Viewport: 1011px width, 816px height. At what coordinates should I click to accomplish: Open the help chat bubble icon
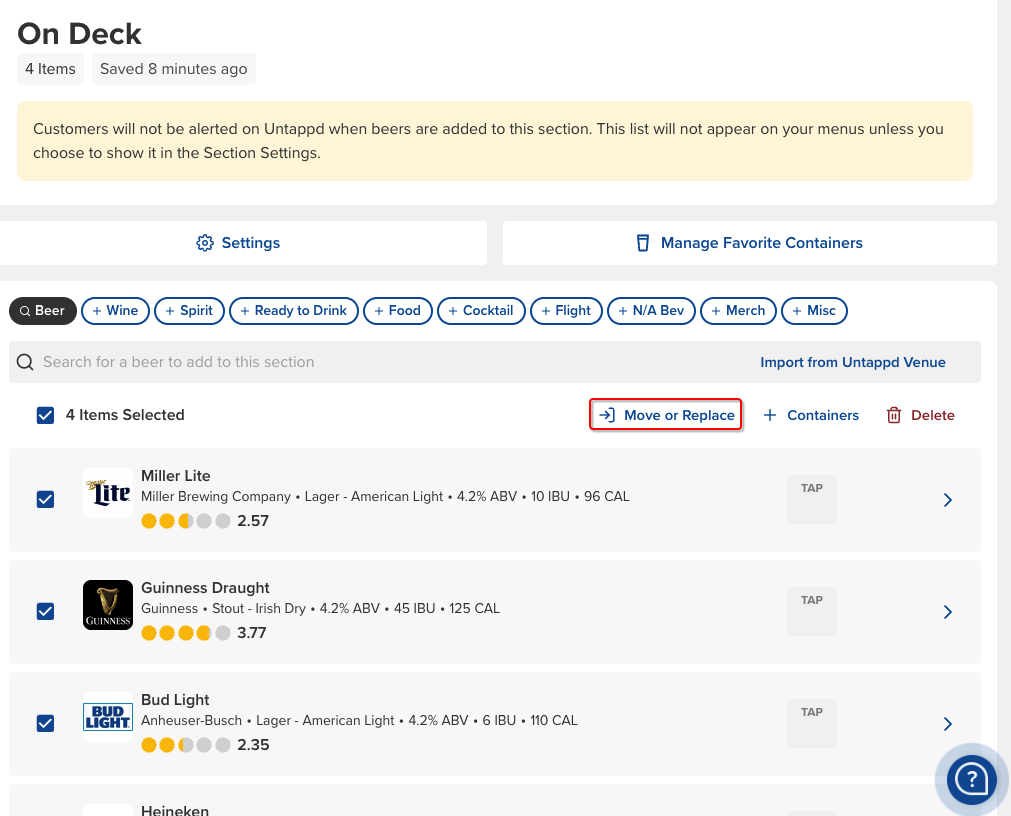[971, 778]
